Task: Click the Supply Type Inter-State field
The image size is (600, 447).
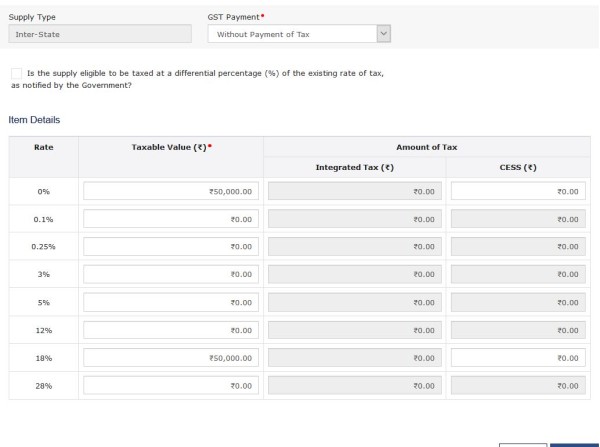Action: coord(98,34)
